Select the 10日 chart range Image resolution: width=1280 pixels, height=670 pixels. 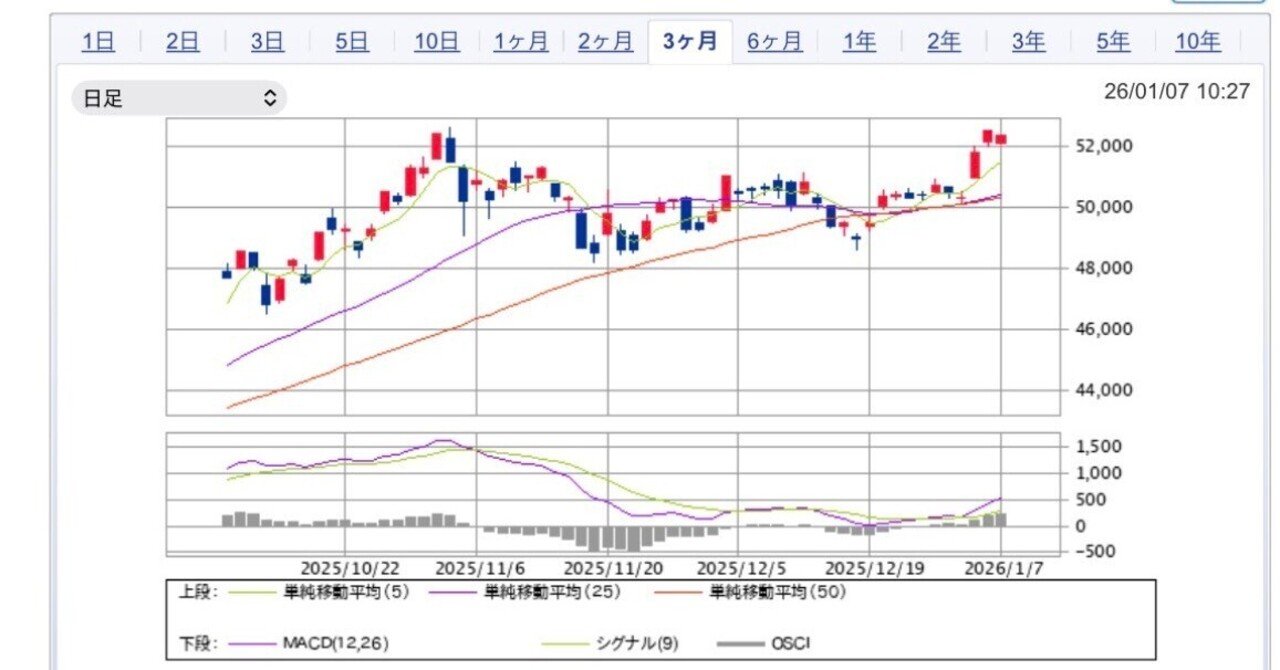click(x=436, y=42)
